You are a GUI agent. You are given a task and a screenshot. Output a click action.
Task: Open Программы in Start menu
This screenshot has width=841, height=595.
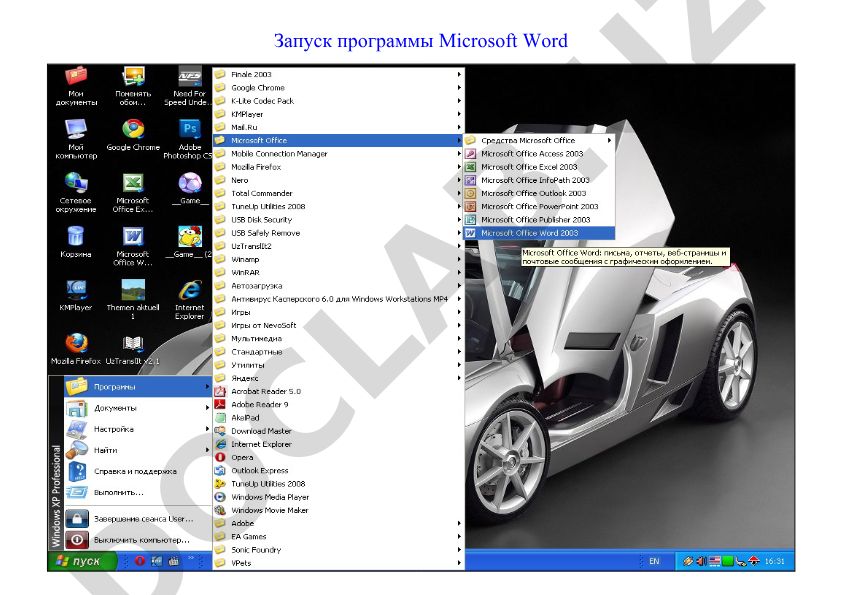138,387
